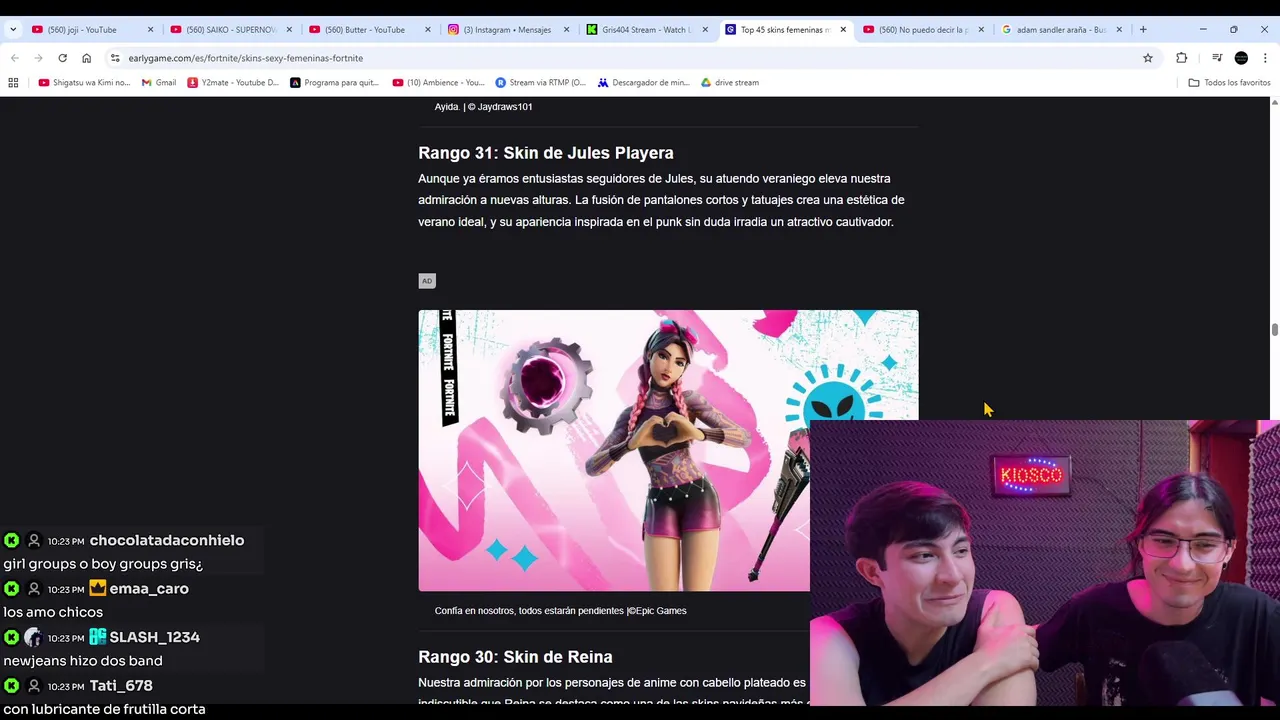The width and height of the screenshot is (1280, 720).
Task: Click the 'Rango 30: Skin de Reina' heading
Action: coord(515,657)
